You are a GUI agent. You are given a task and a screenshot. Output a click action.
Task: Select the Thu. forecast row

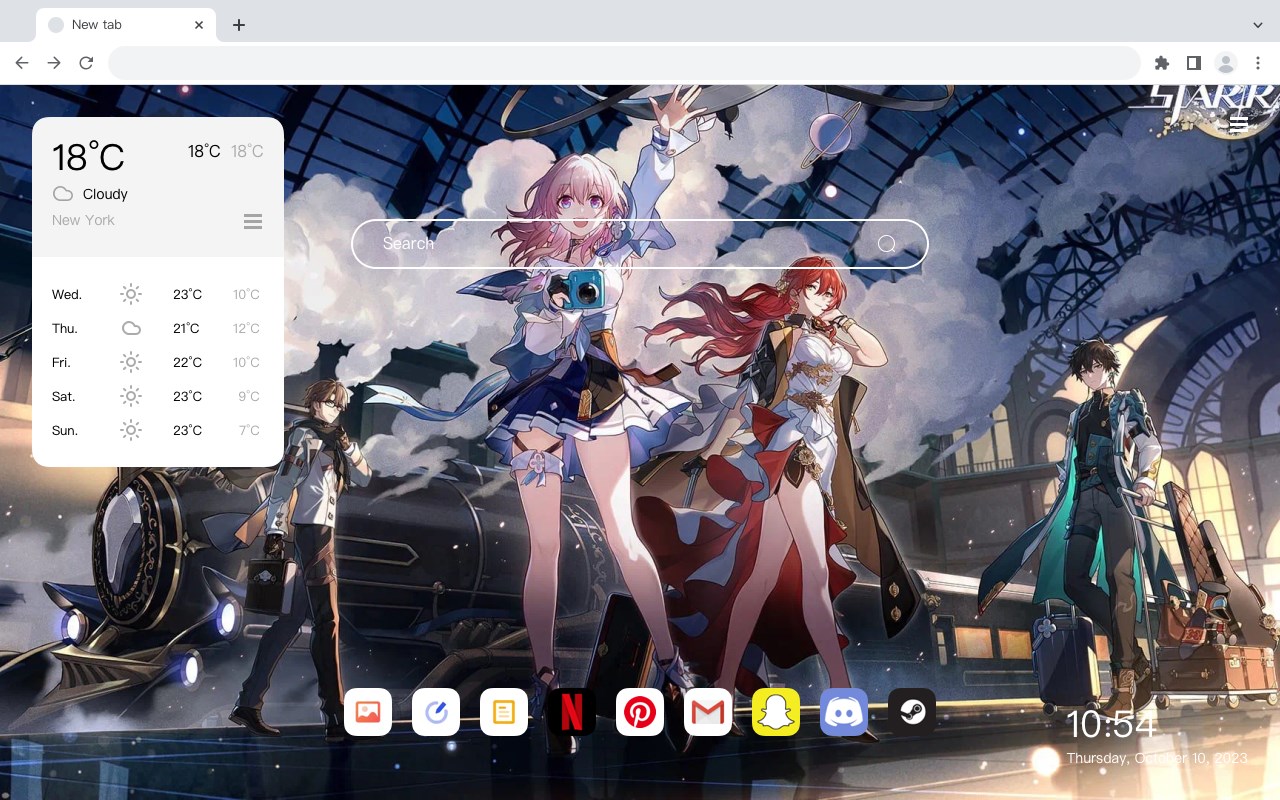point(157,328)
